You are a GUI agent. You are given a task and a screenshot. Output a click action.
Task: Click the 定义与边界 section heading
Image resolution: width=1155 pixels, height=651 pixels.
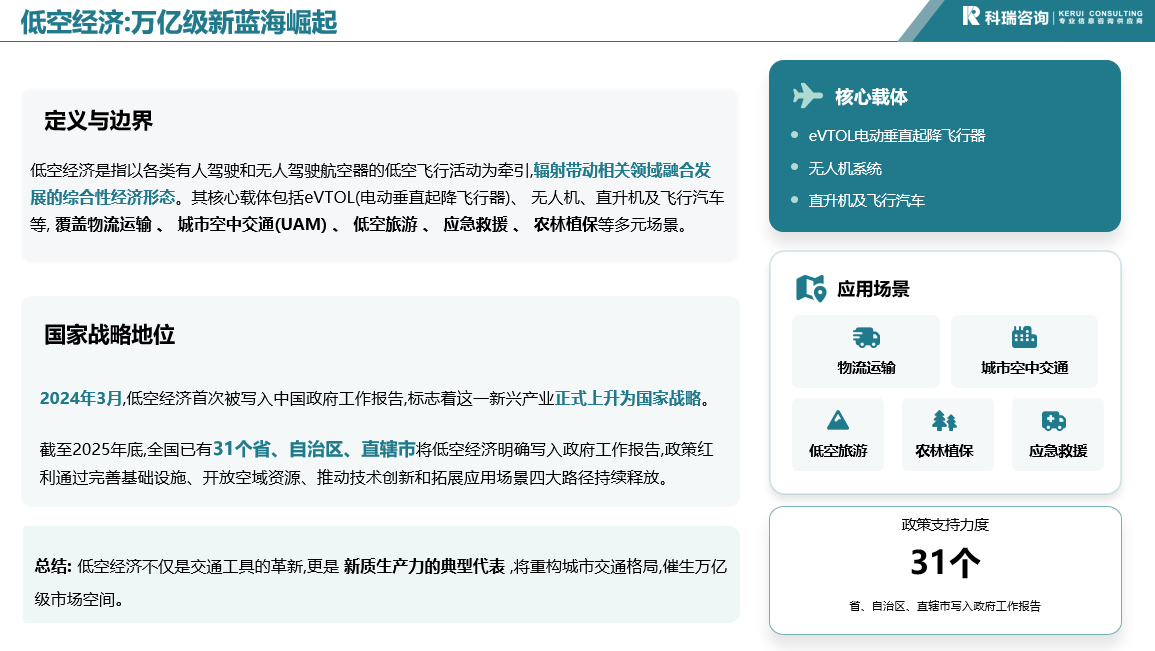[x=98, y=121]
